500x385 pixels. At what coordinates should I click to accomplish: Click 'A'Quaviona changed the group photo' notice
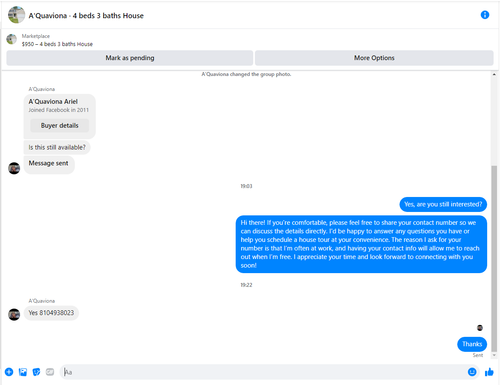tap(246, 74)
